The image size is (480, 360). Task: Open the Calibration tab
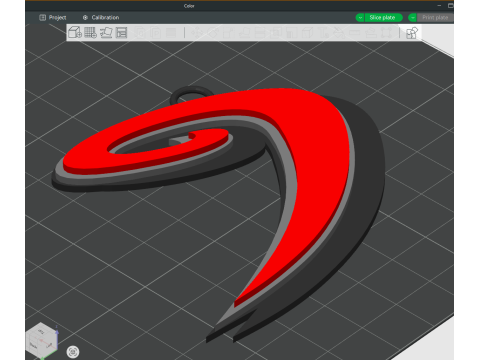(x=101, y=17)
